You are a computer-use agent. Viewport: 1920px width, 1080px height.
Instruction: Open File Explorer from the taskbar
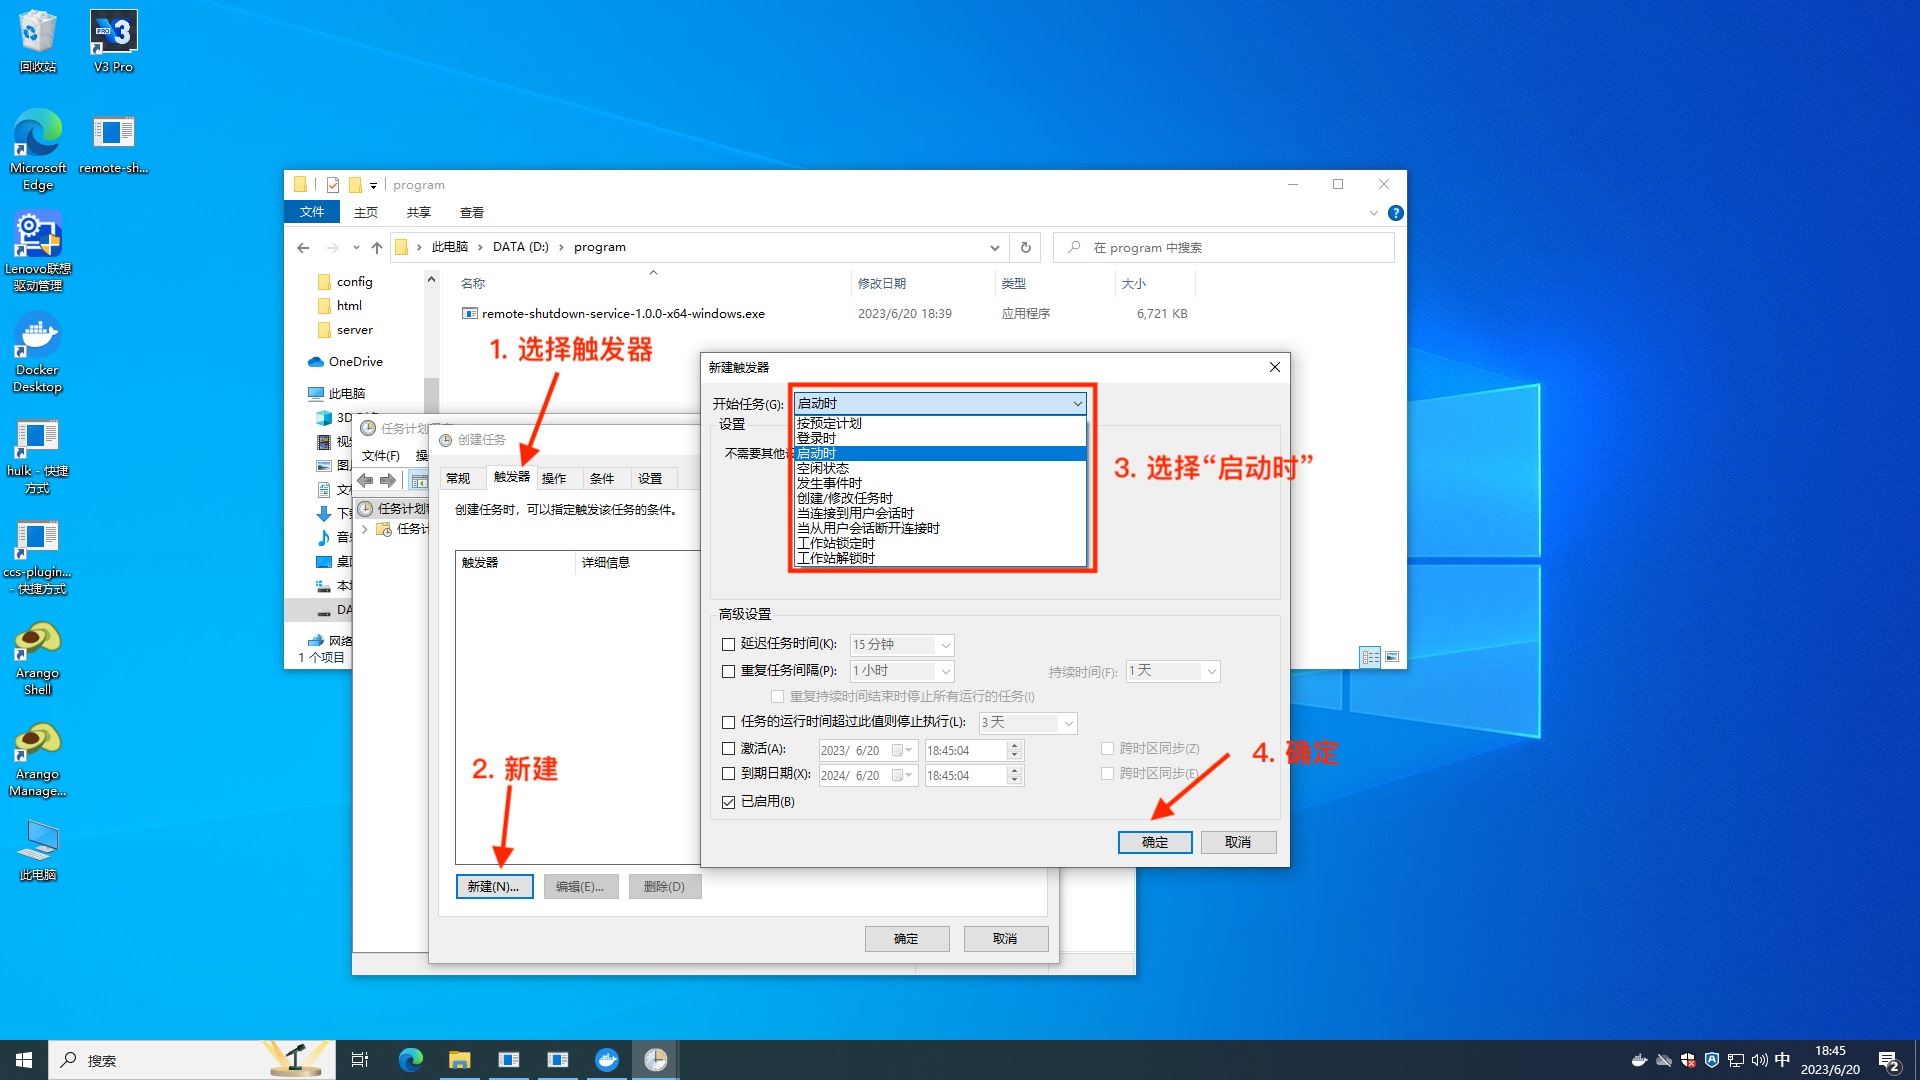pyautogui.click(x=459, y=1060)
